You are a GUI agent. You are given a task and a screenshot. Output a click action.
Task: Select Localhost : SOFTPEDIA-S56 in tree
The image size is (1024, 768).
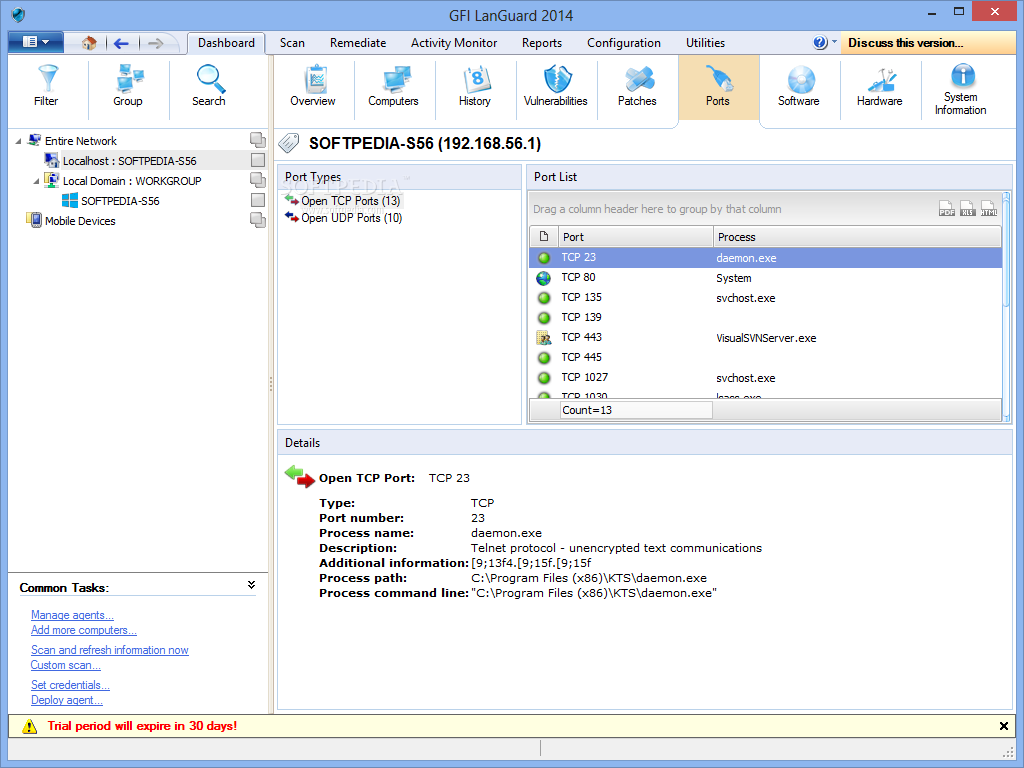129,161
